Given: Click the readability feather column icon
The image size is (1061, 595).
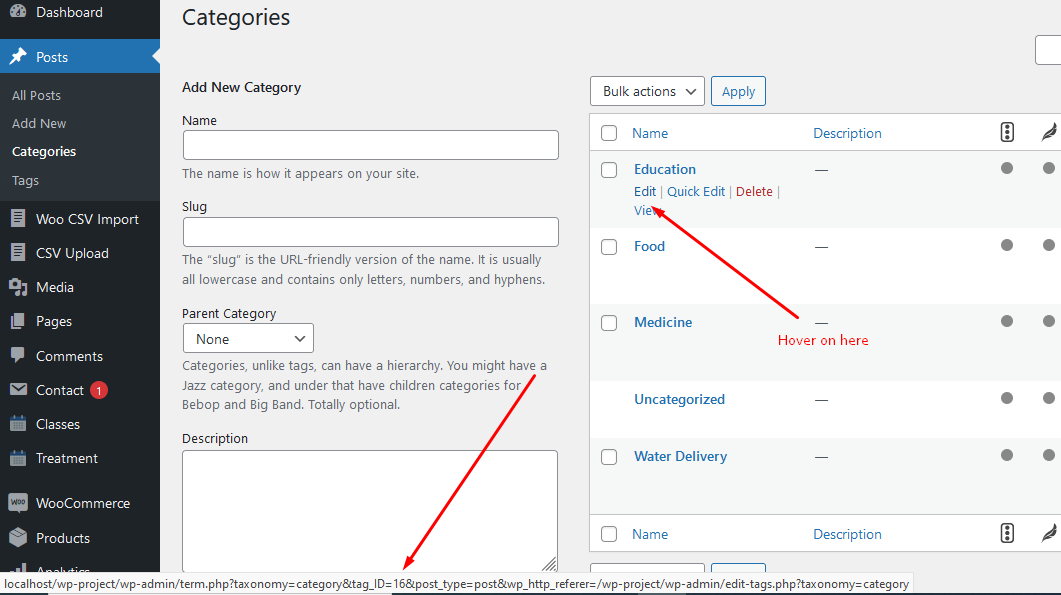Looking at the screenshot, I should 1049,132.
